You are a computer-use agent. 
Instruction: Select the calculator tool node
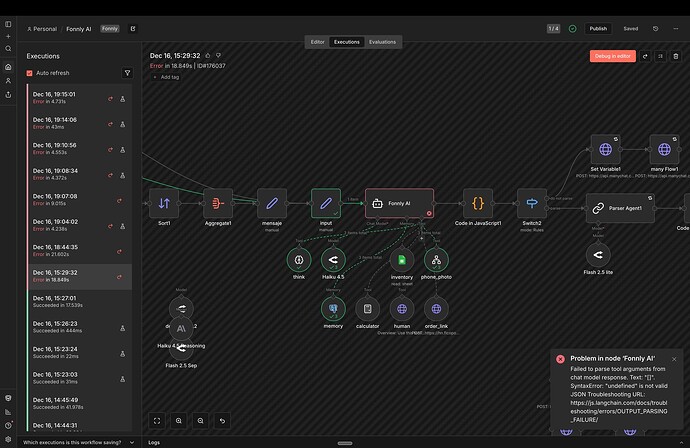(x=367, y=309)
